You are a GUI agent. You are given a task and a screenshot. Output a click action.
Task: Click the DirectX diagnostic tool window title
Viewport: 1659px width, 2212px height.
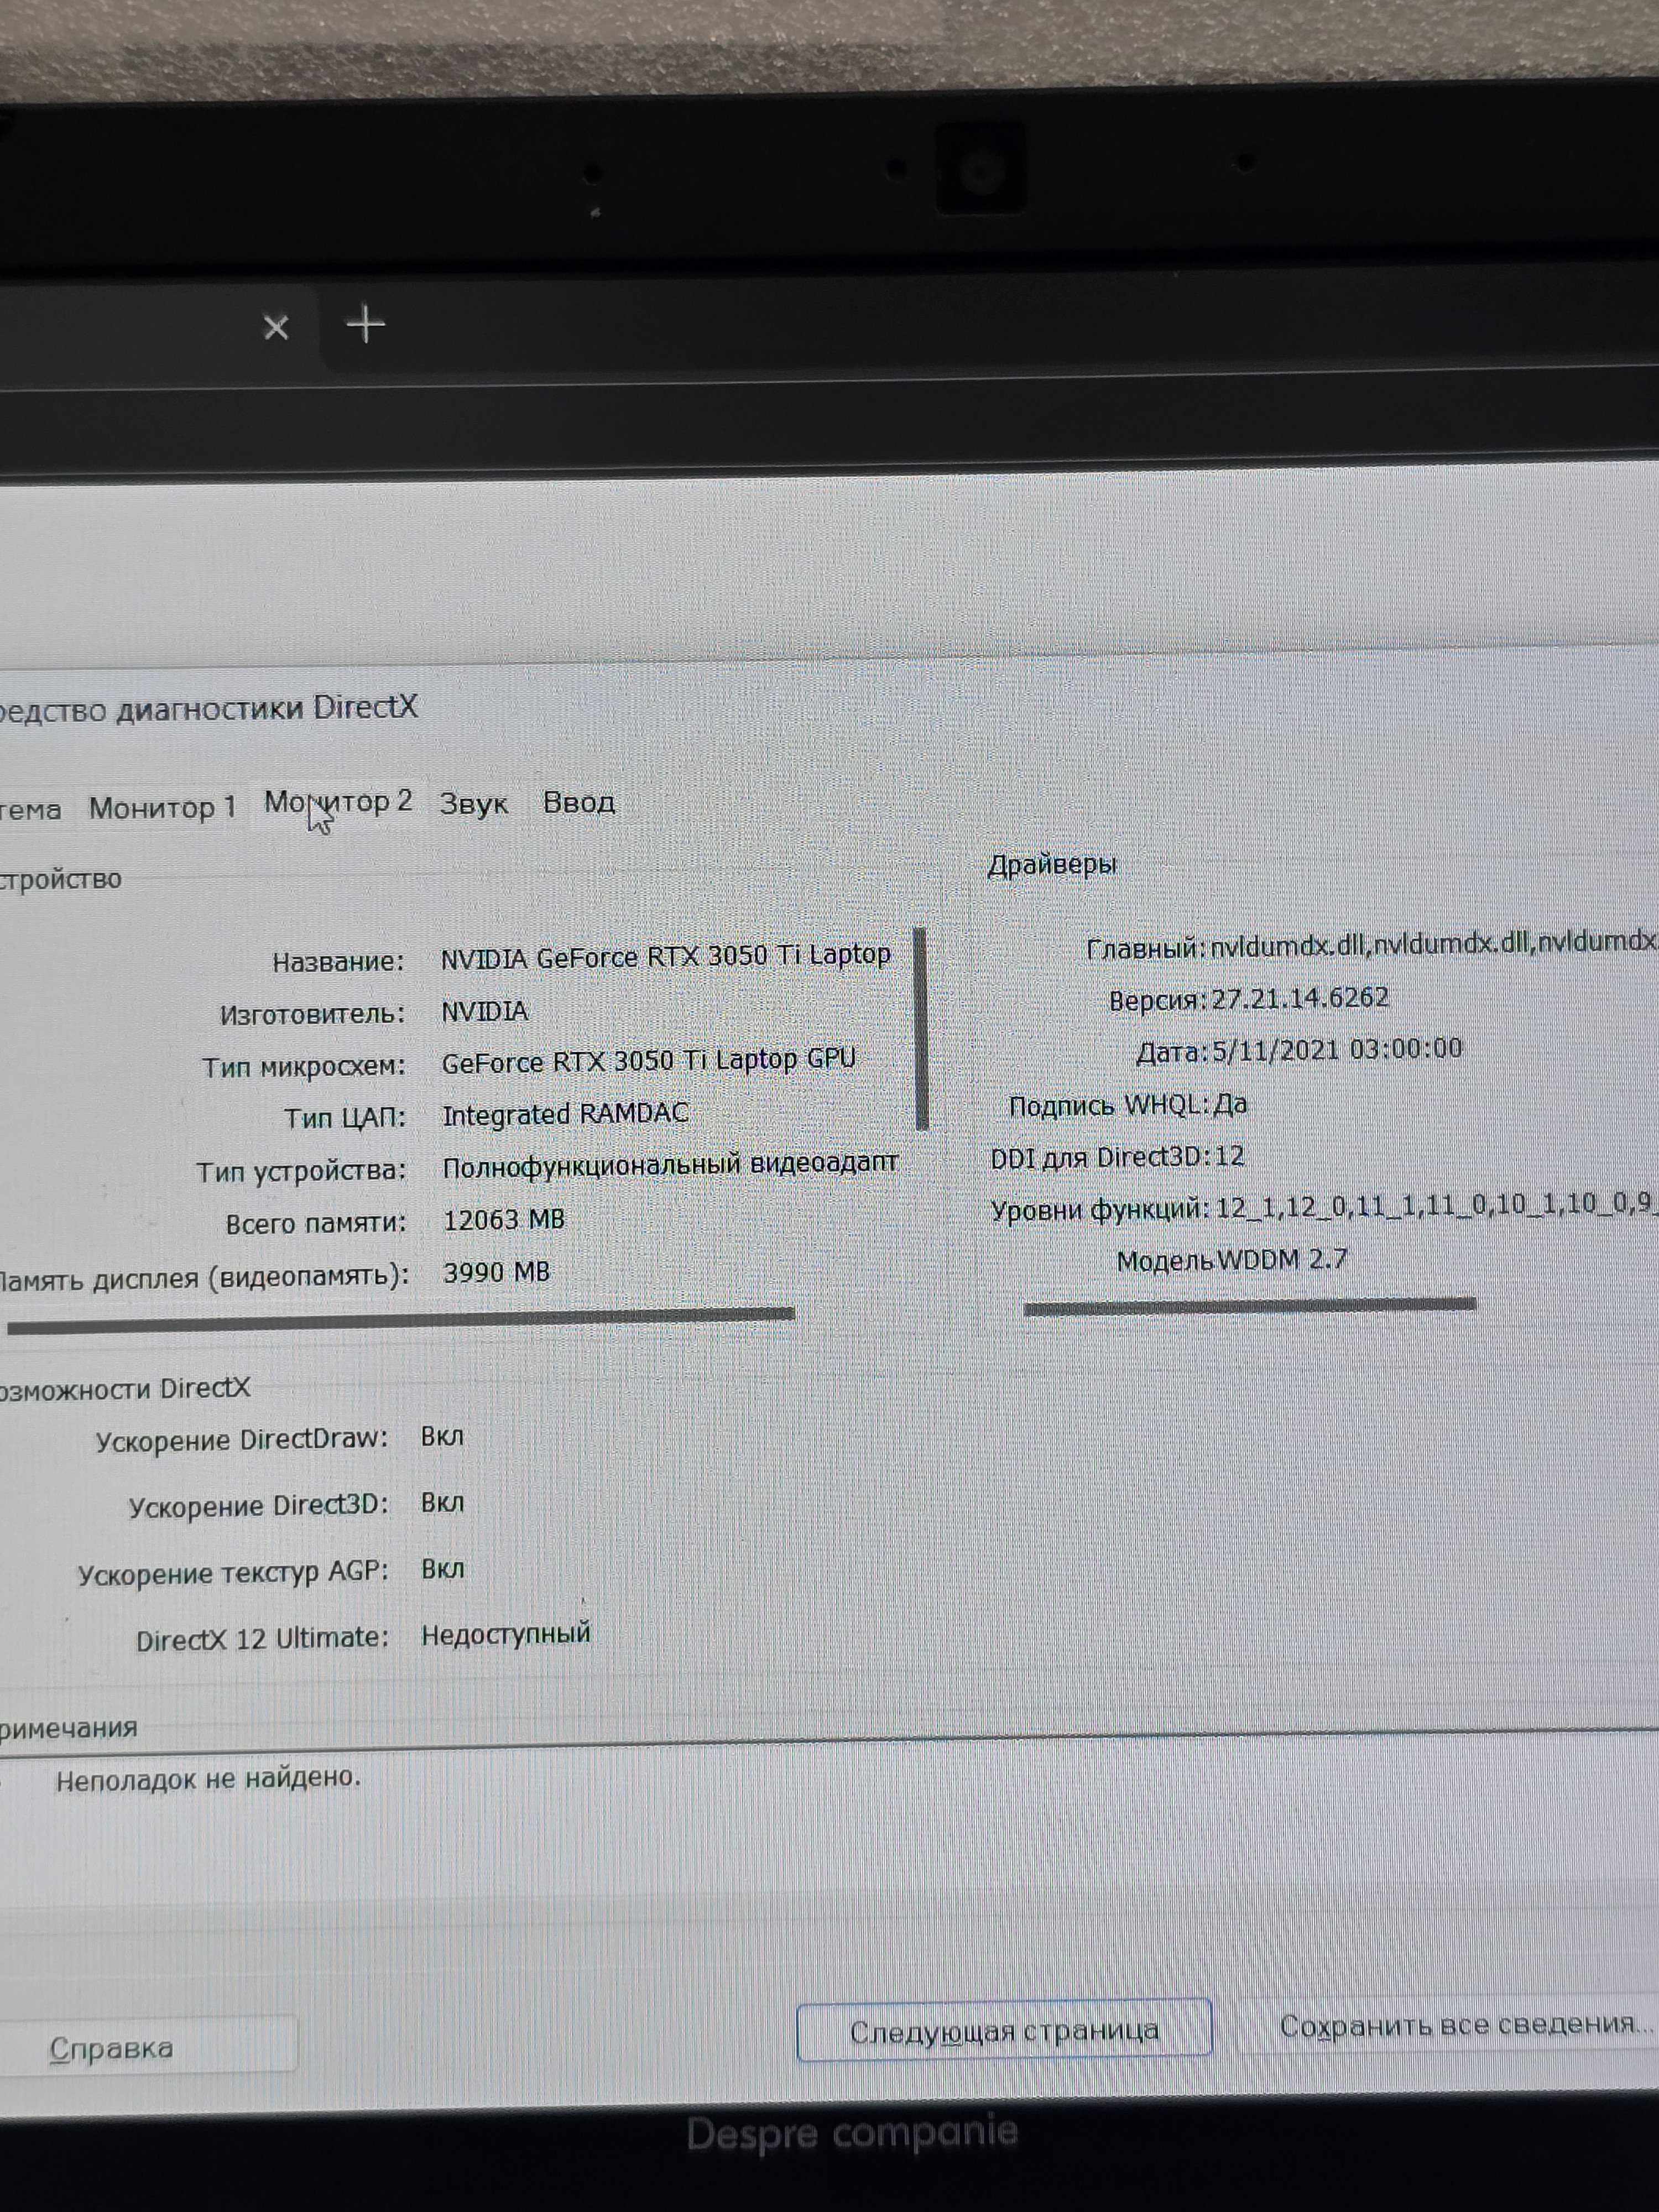click(x=208, y=708)
